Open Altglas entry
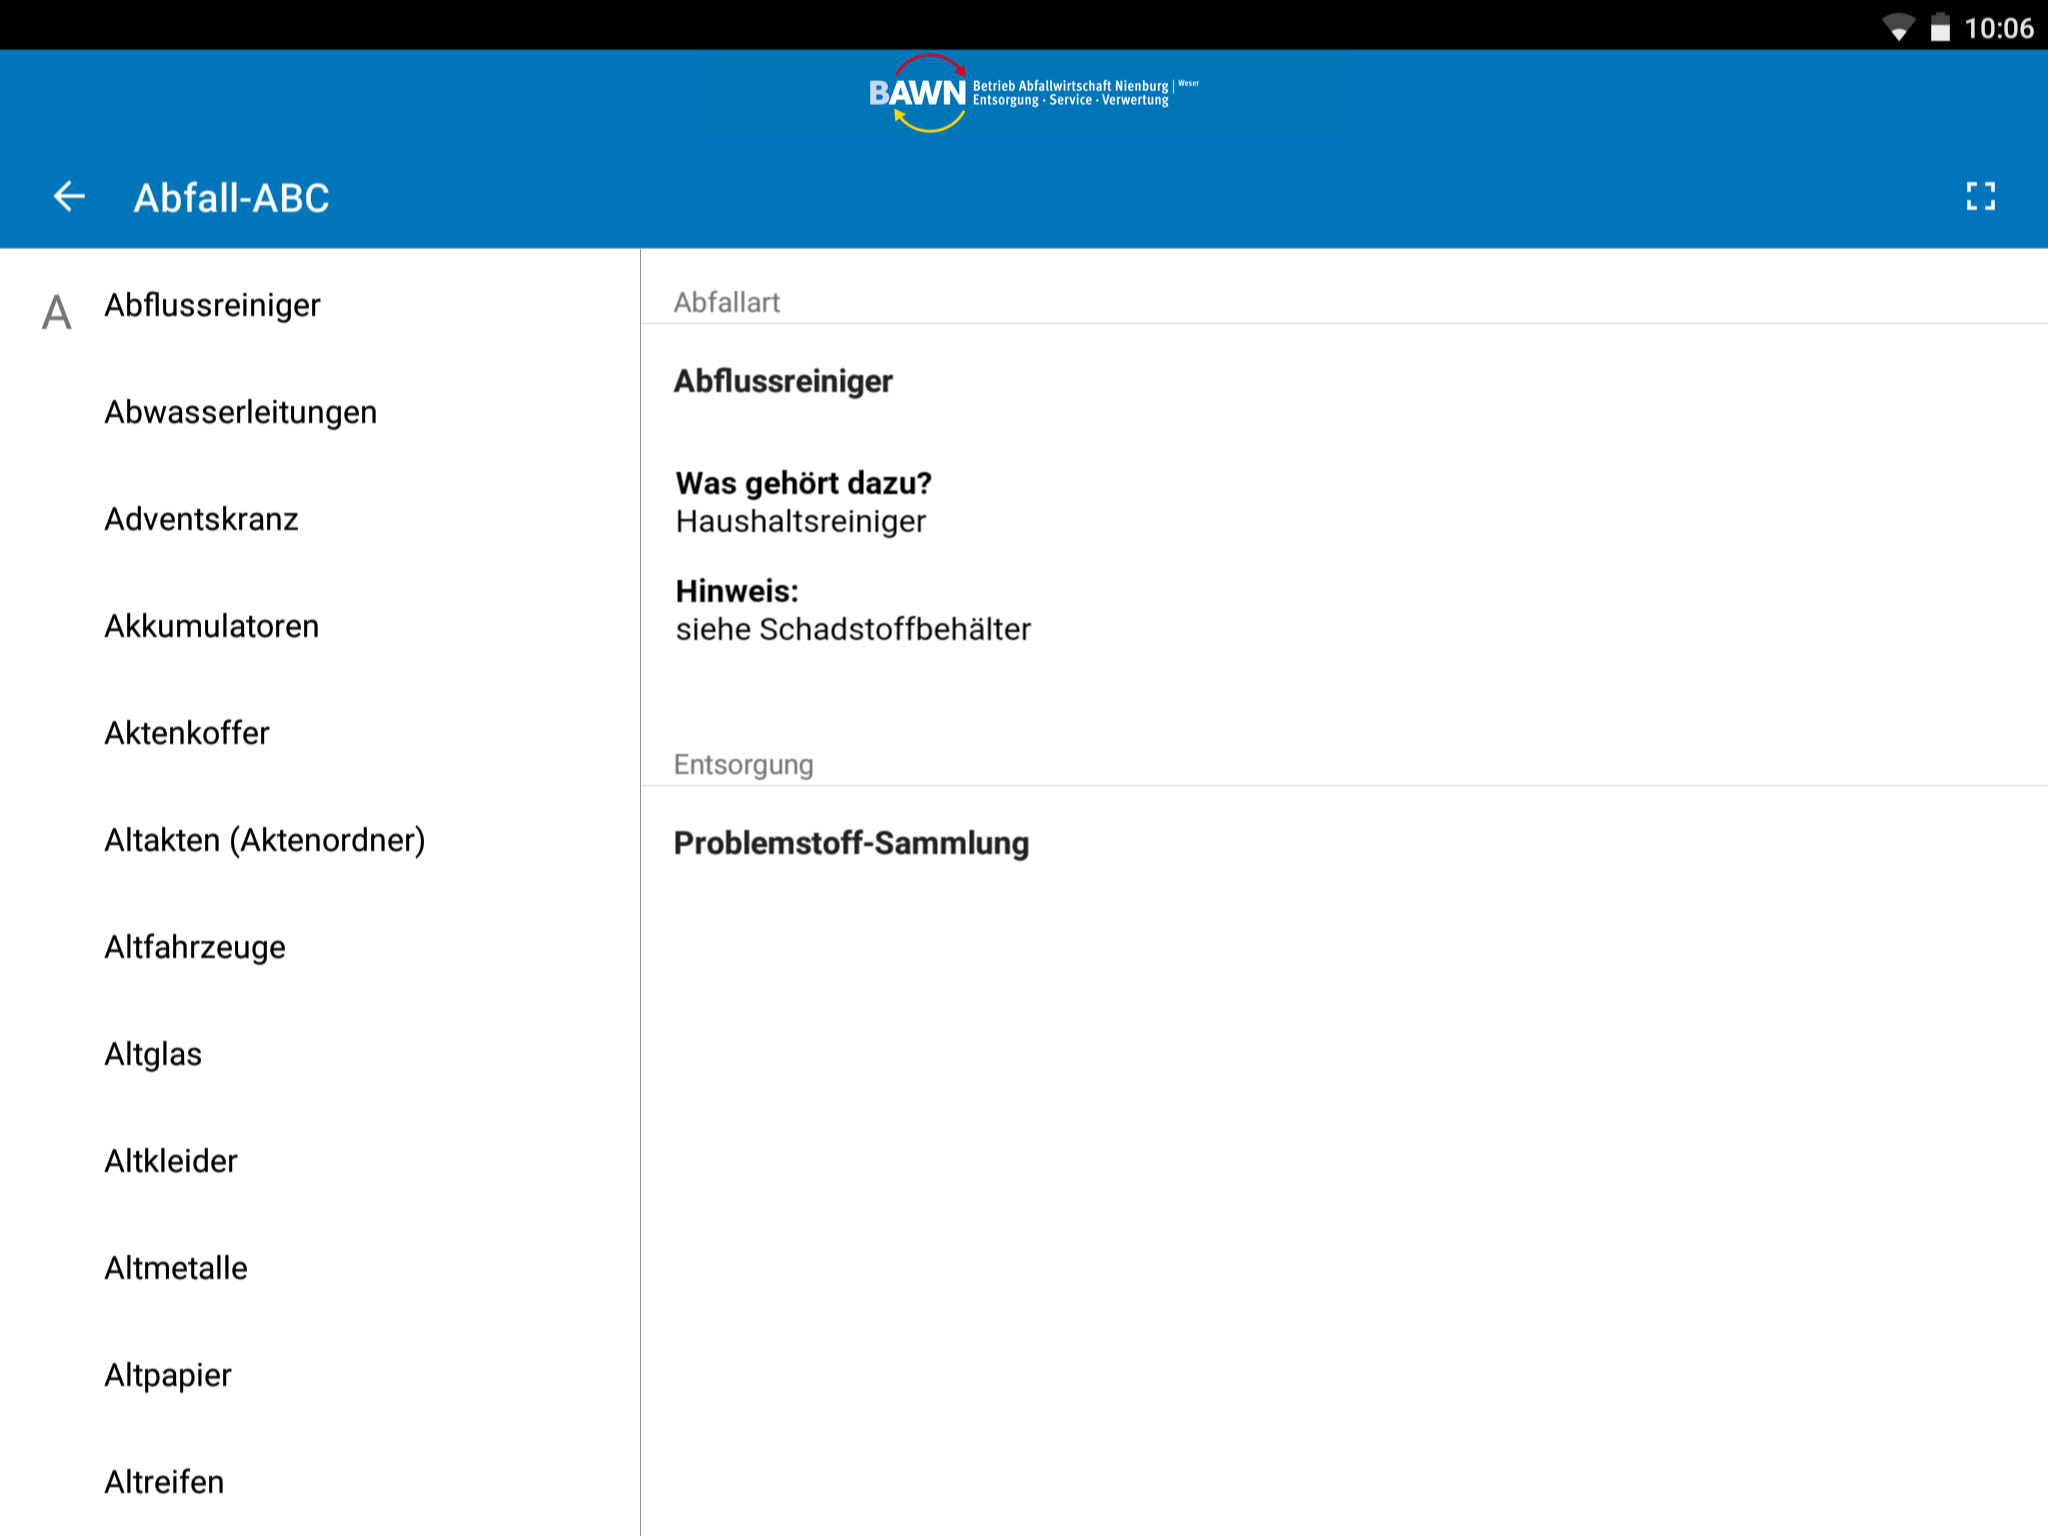The height and width of the screenshot is (1536, 2048). 153,1054
